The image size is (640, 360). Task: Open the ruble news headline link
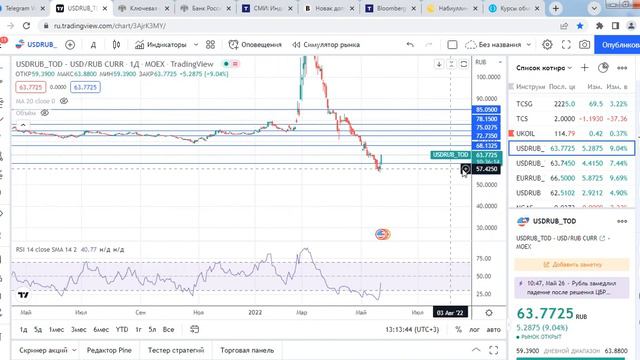click(x=572, y=288)
